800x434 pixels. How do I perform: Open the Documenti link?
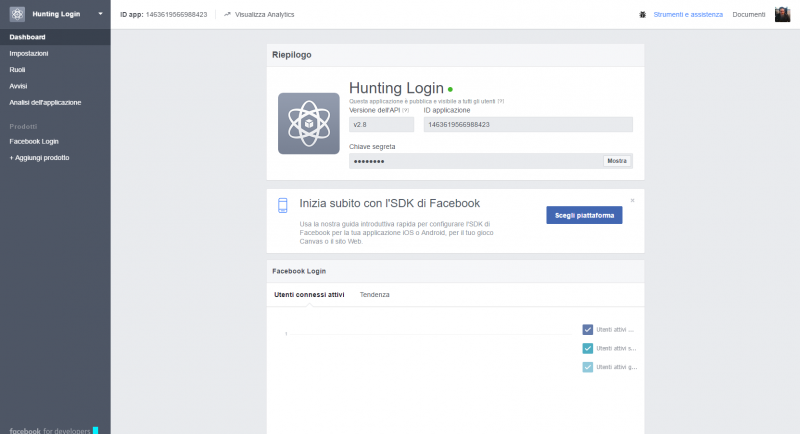(x=748, y=15)
